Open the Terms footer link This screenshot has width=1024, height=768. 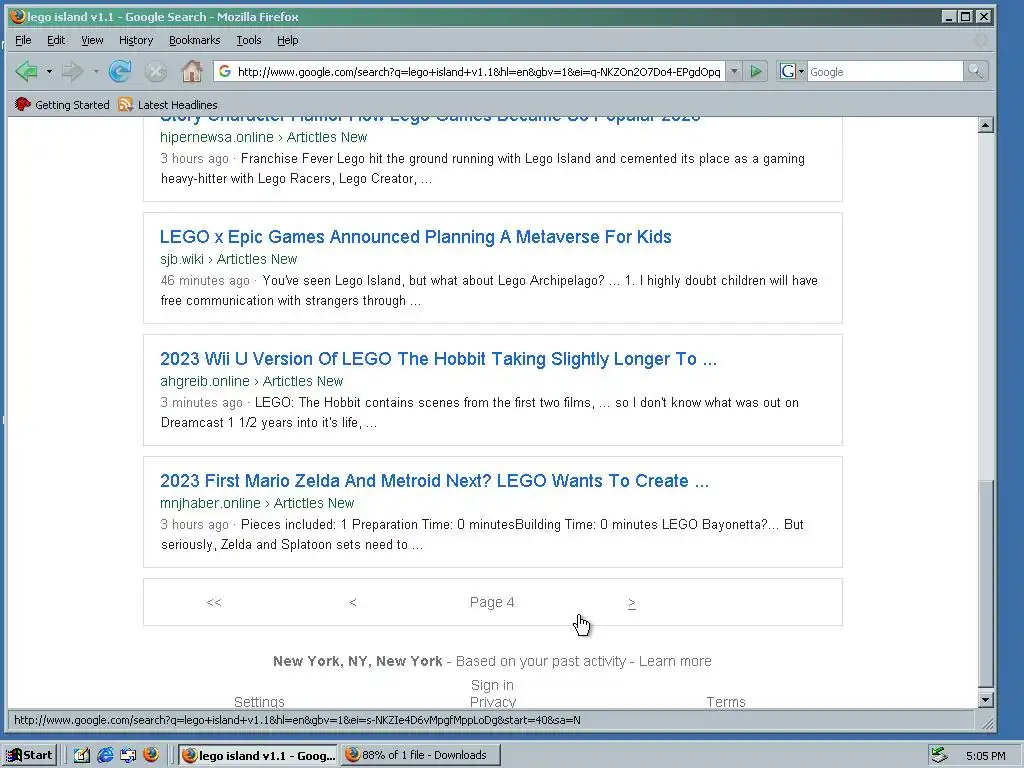click(726, 701)
